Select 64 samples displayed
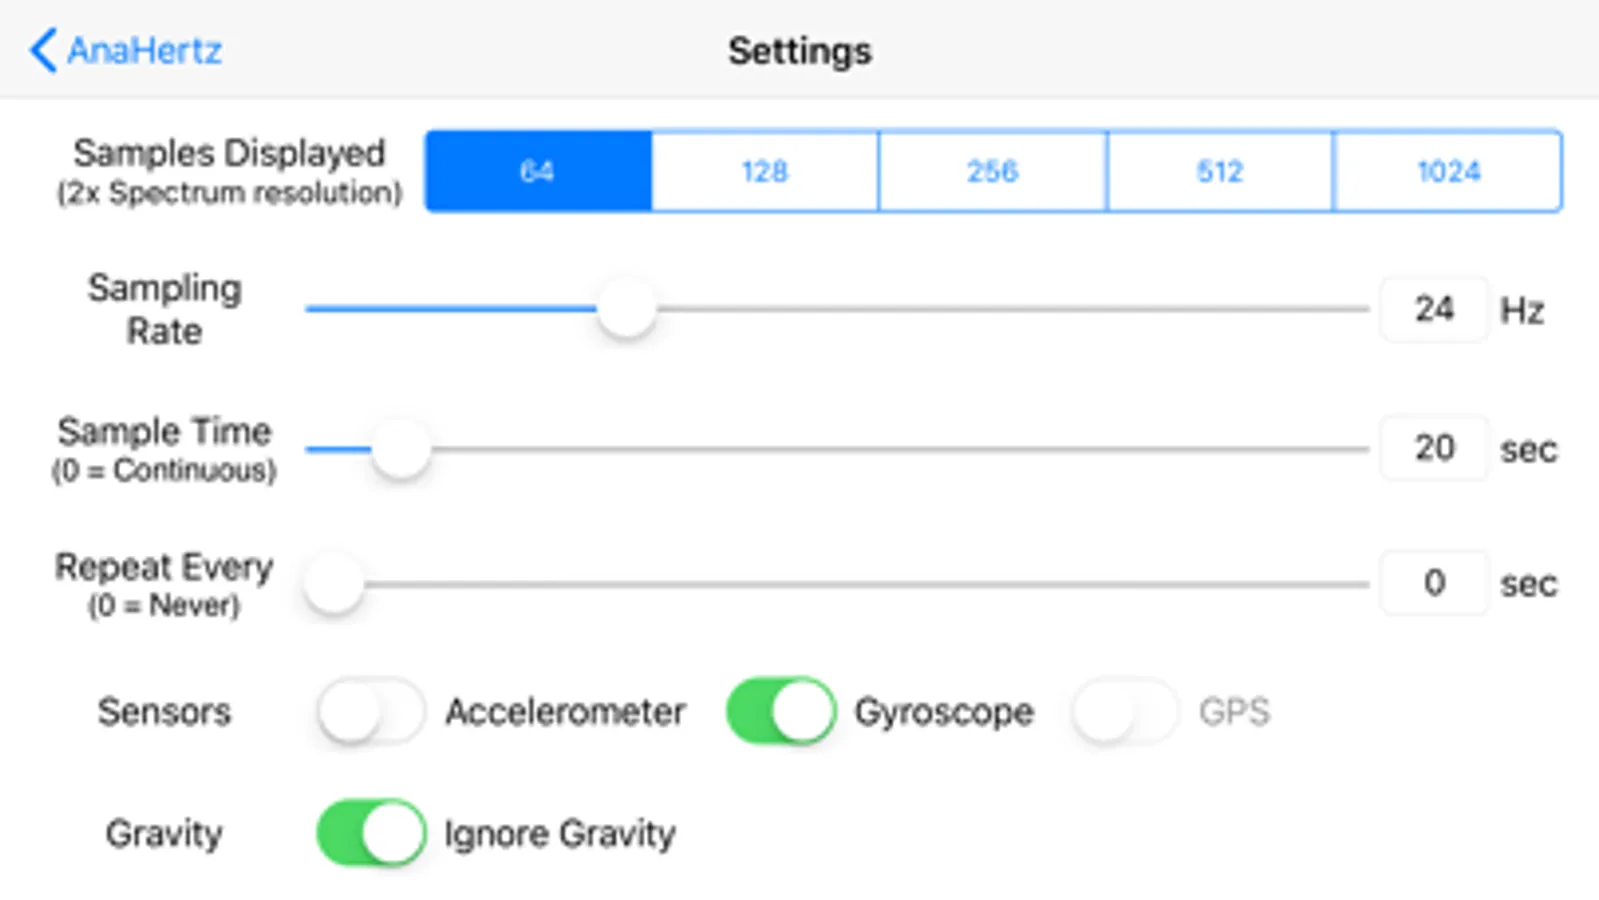 pyautogui.click(x=538, y=171)
